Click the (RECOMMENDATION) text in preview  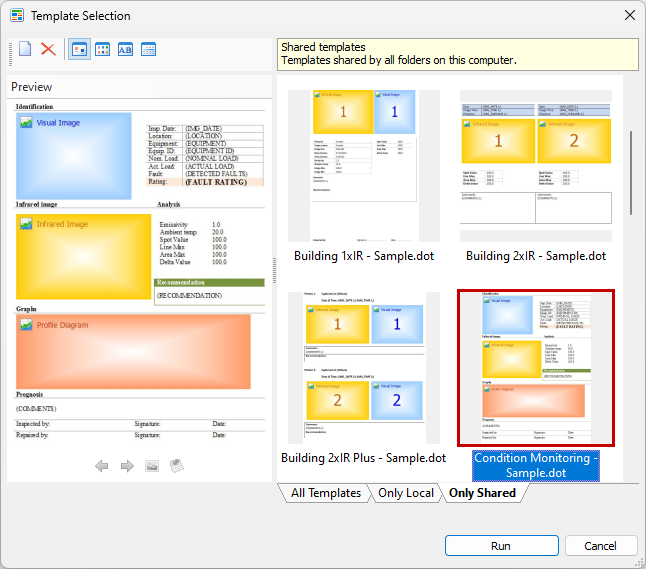(190, 295)
